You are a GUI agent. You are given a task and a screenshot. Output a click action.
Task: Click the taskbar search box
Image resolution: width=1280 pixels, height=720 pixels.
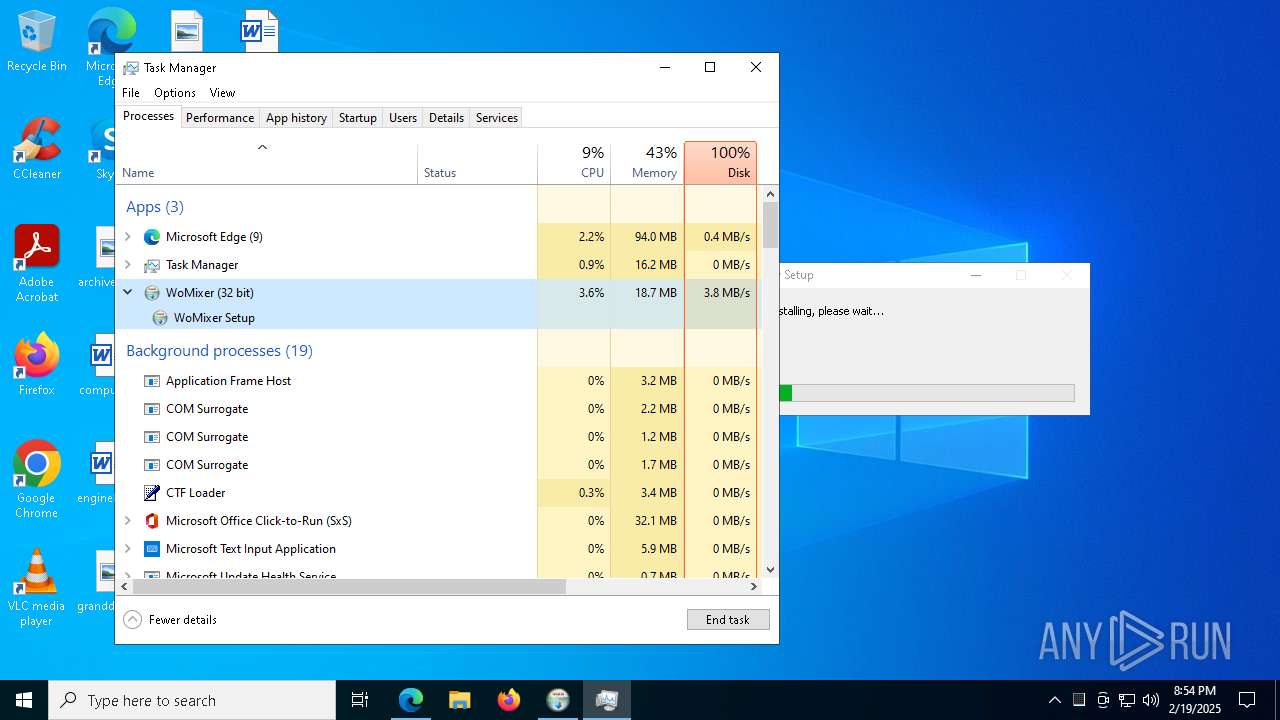(x=192, y=700)
